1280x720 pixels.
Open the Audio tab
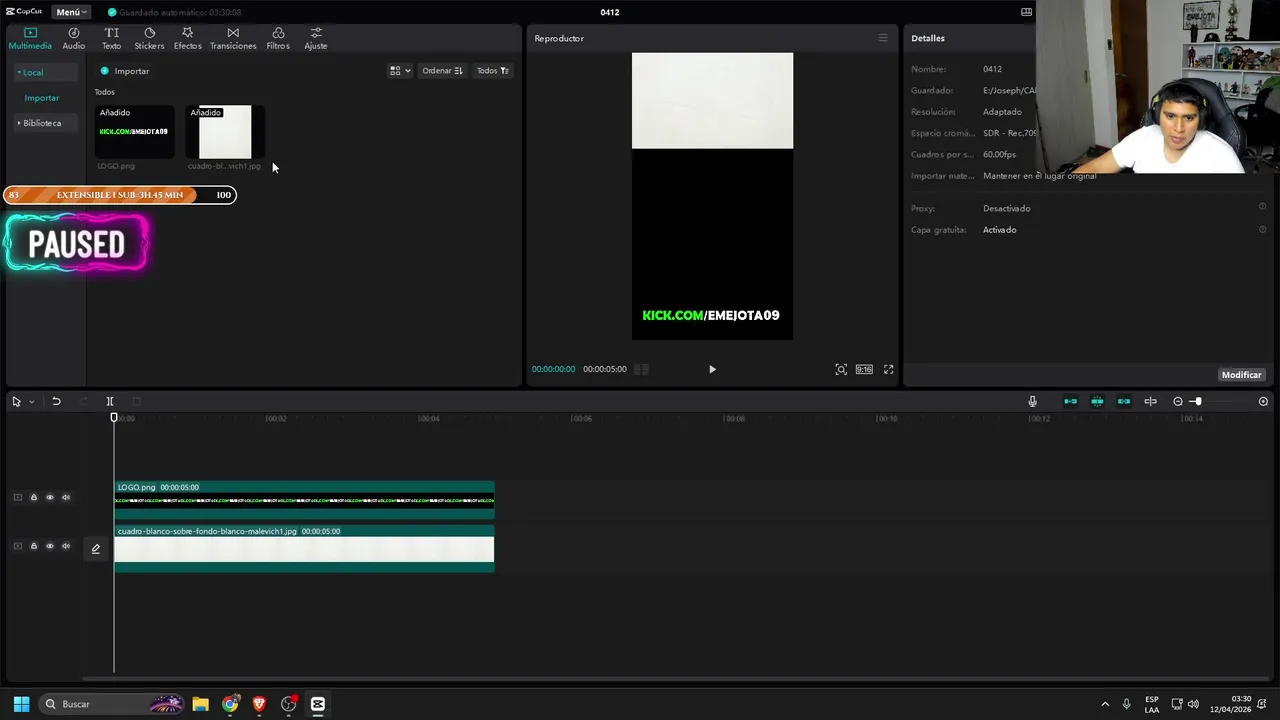pos(74,38)
